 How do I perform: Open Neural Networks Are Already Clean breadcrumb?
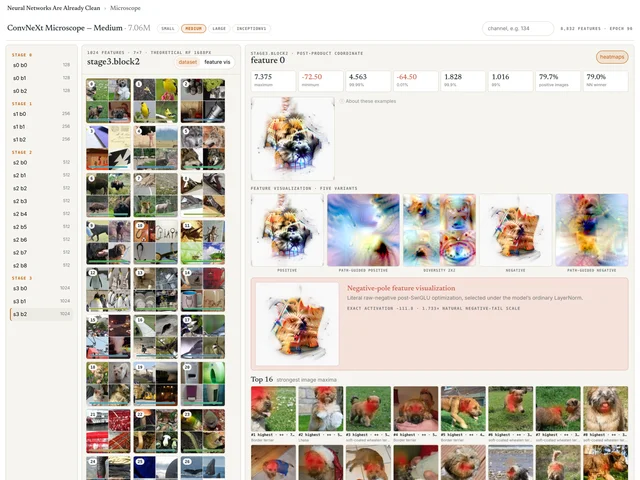pos(53,8)
